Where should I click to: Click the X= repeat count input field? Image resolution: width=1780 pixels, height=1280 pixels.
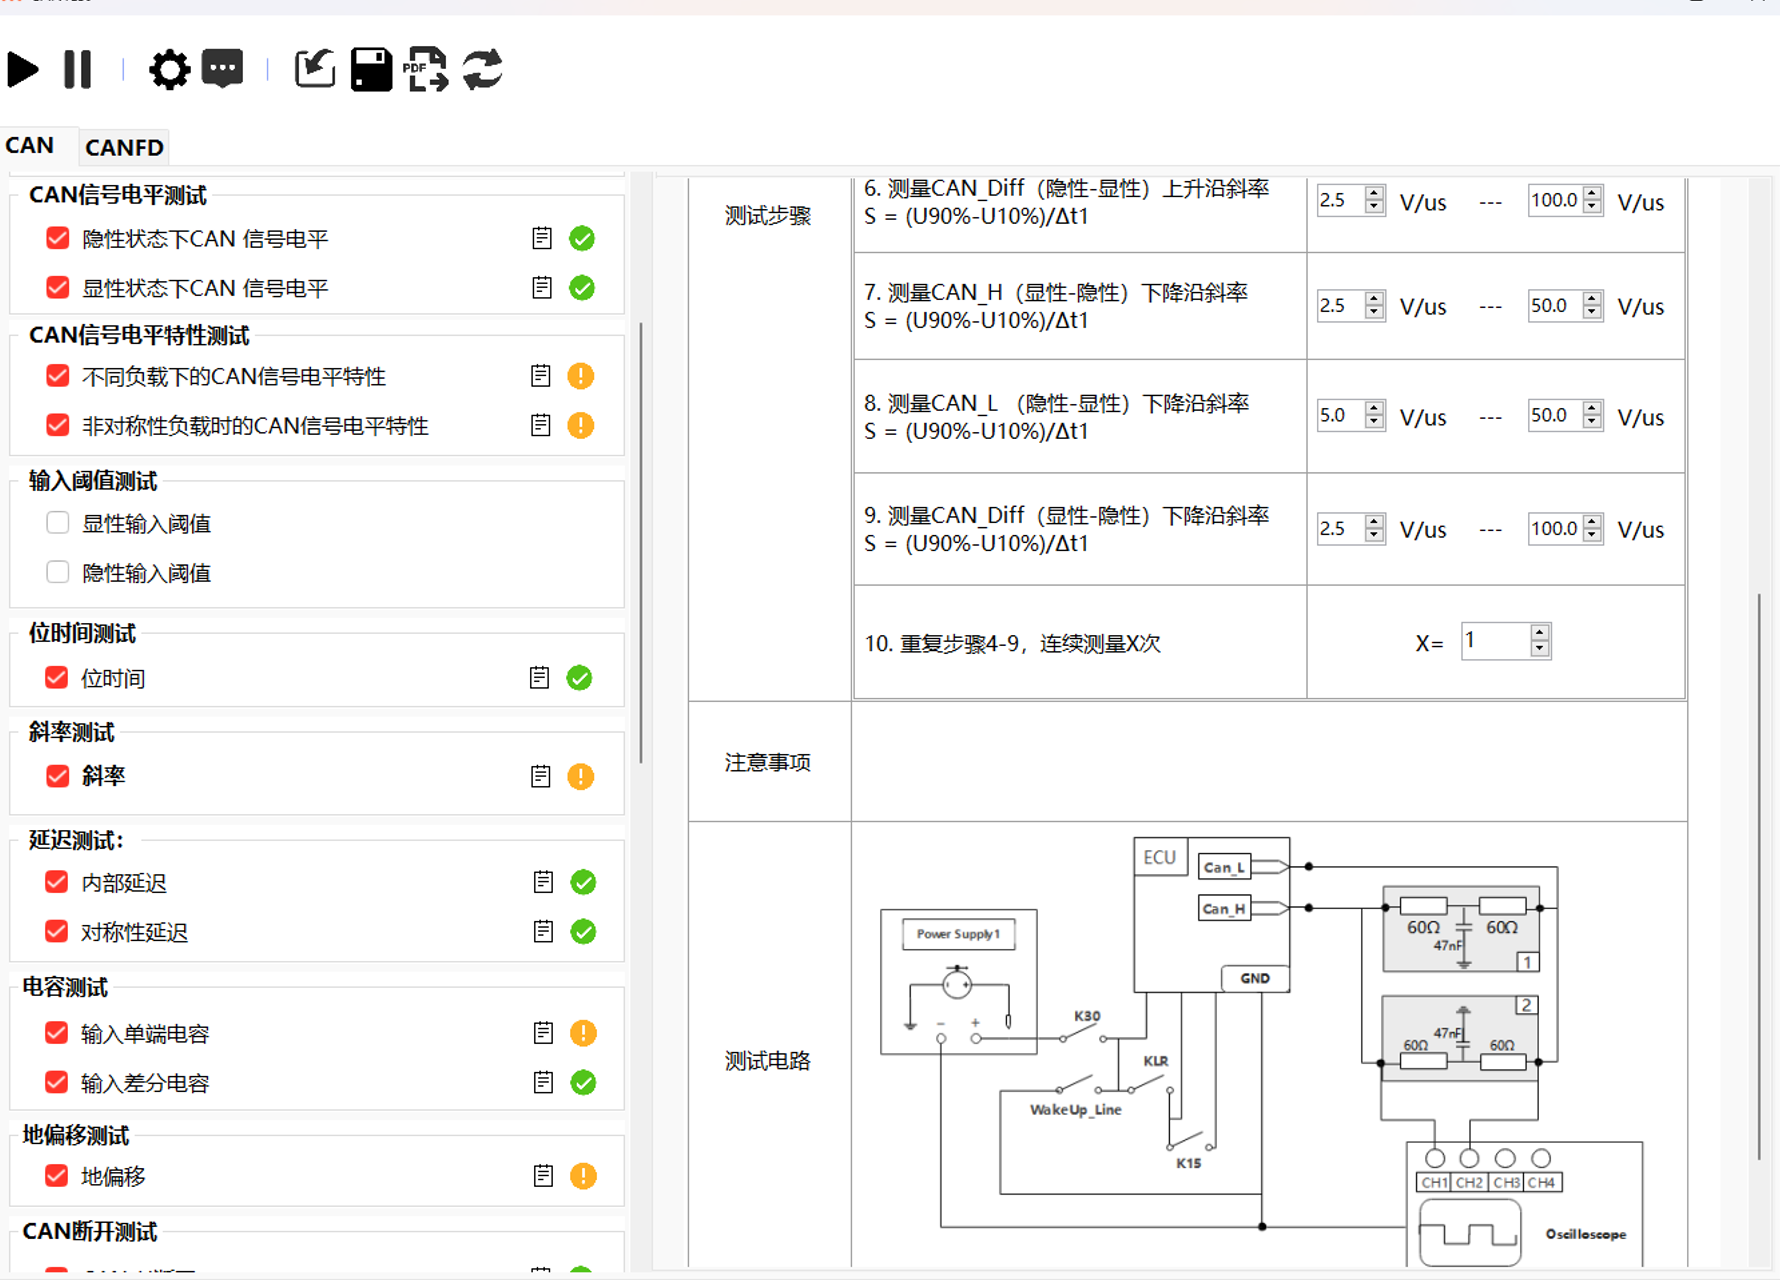[1494, 641]
